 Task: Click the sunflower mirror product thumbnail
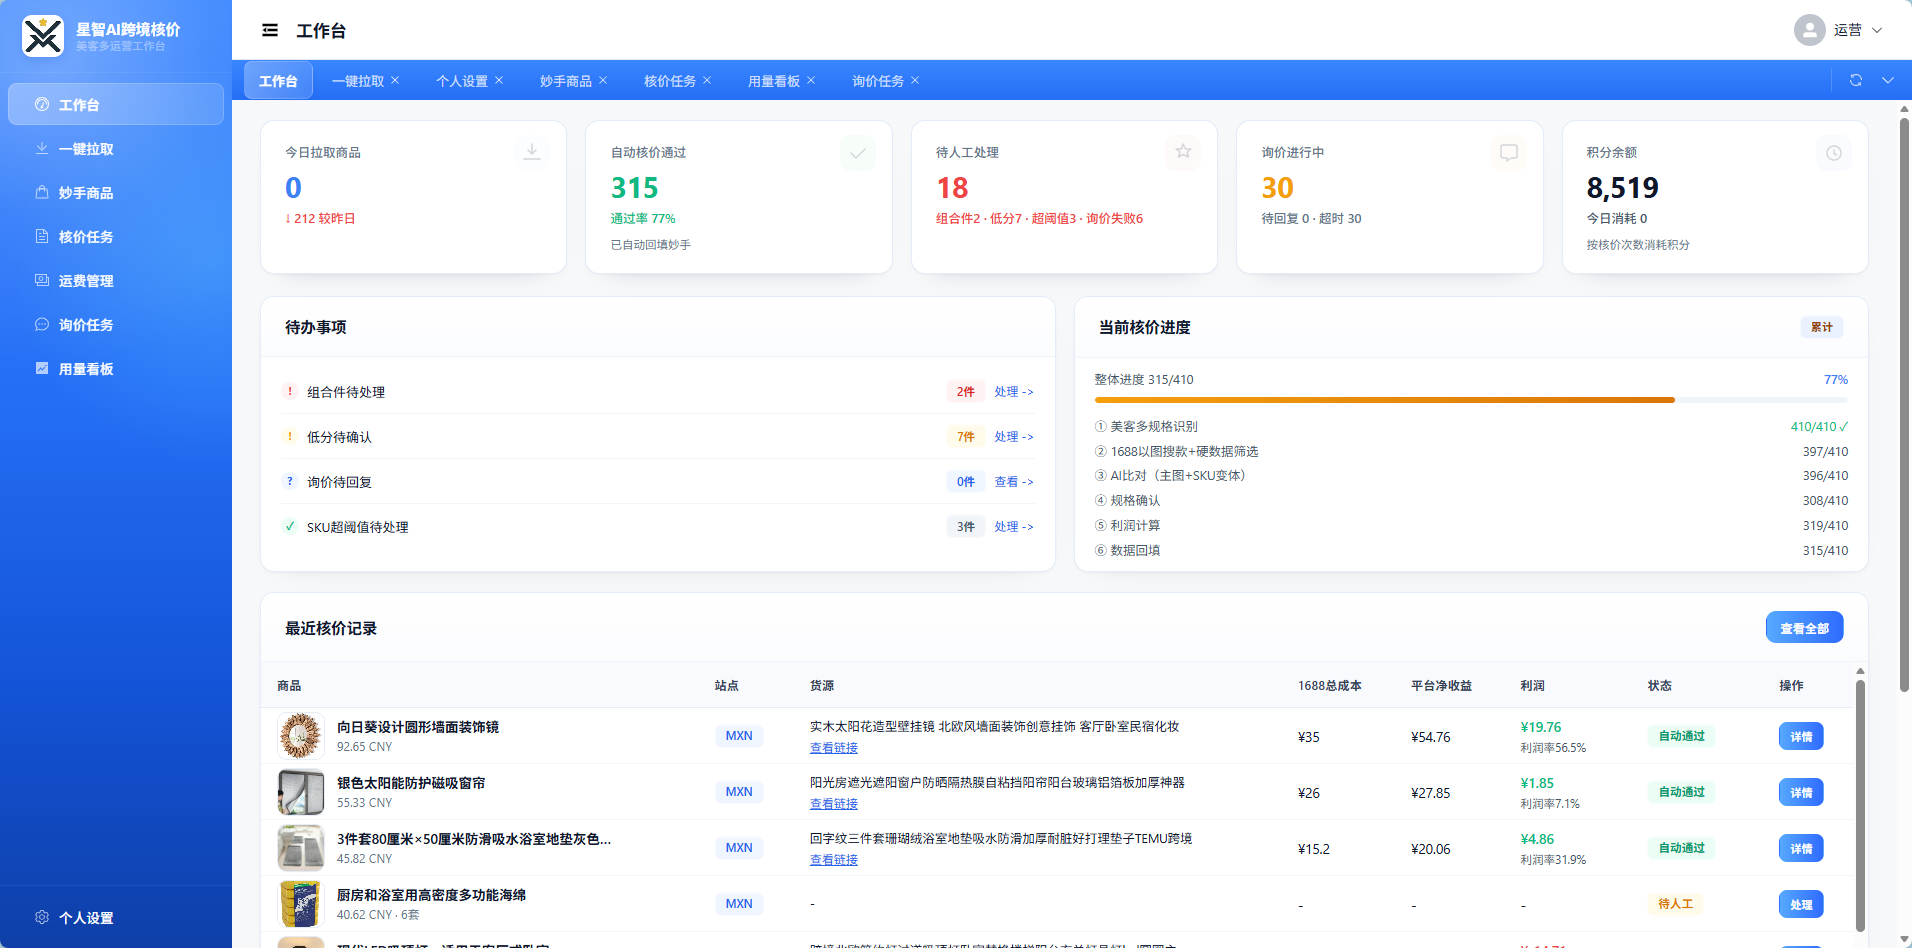click(x=301, y=736)
